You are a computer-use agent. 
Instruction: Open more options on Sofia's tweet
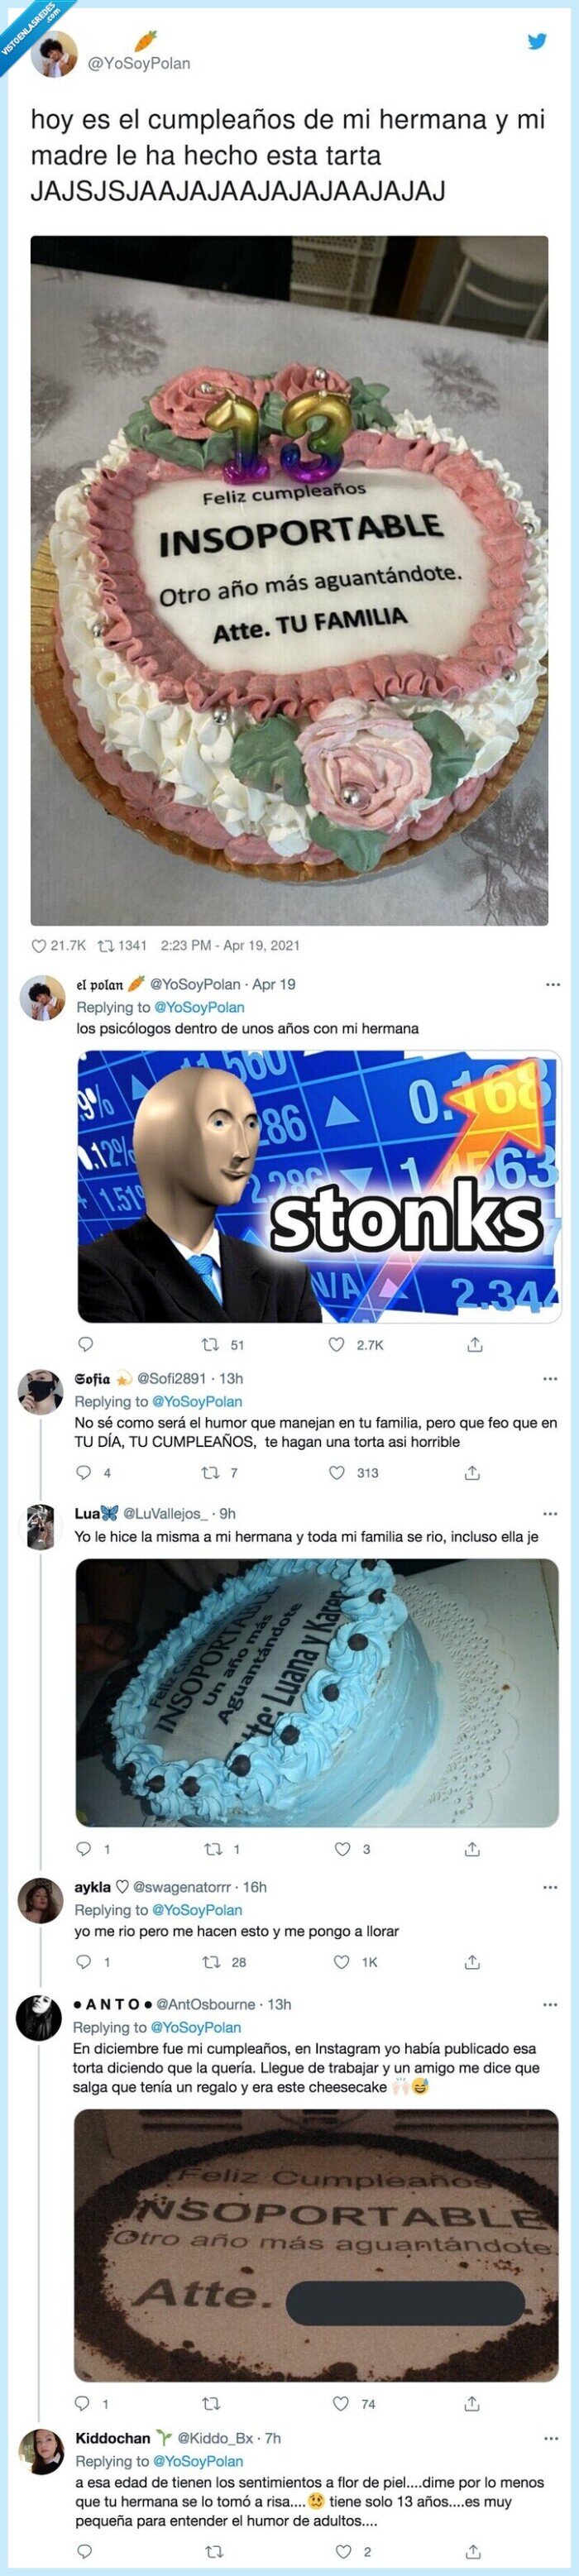[x=550, y=1378]
